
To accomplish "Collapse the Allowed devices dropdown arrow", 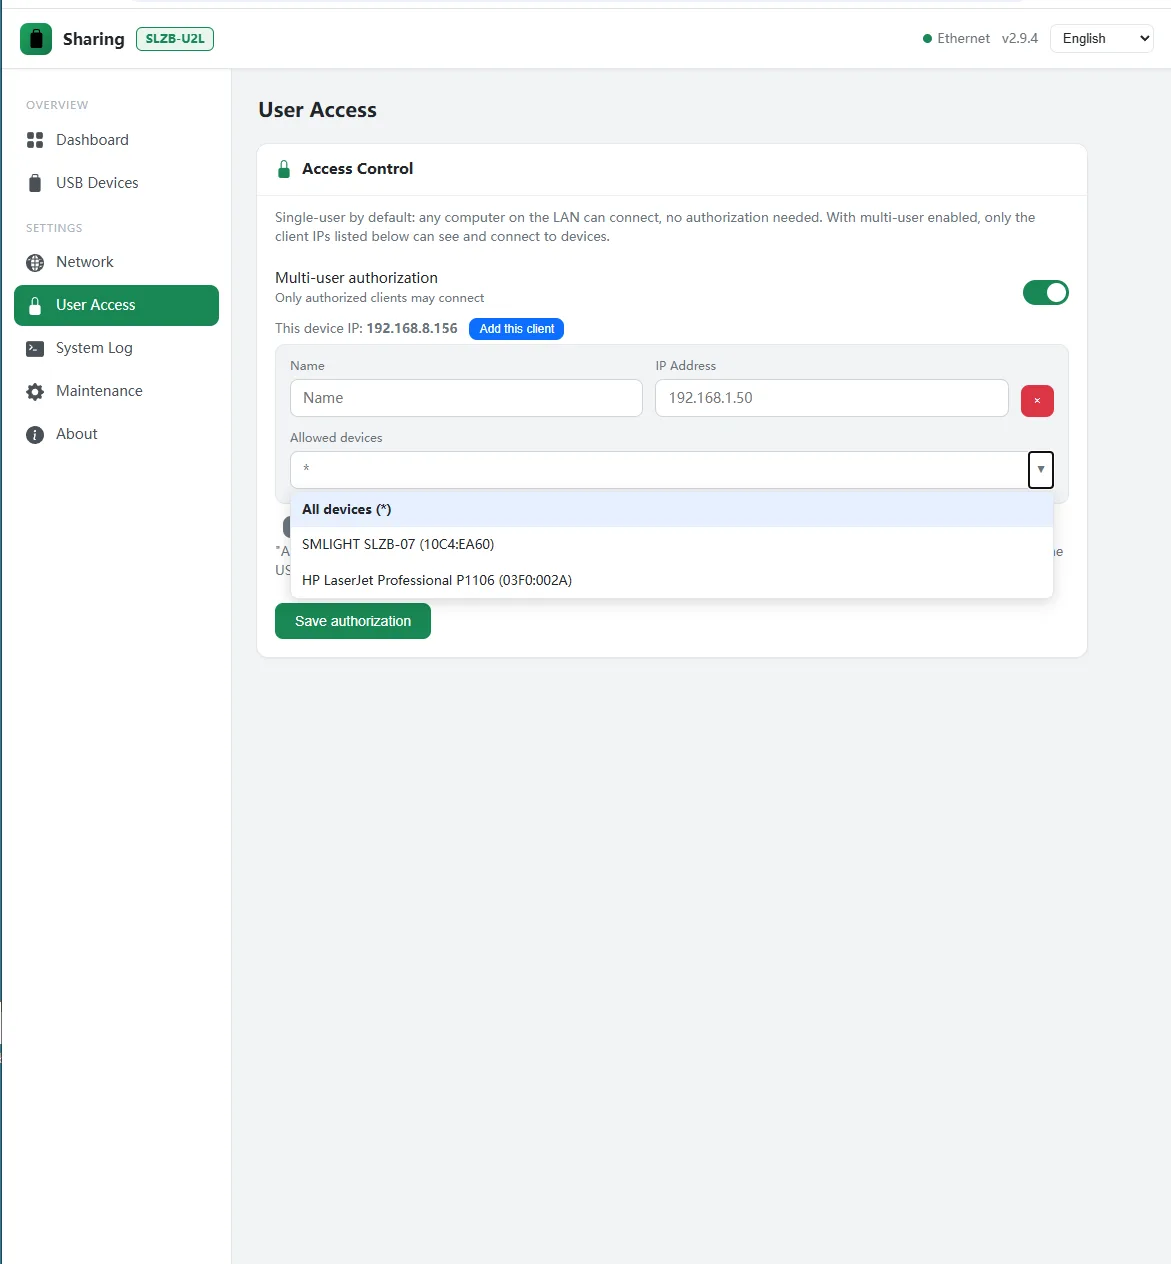I will [x=1041, y=469].
